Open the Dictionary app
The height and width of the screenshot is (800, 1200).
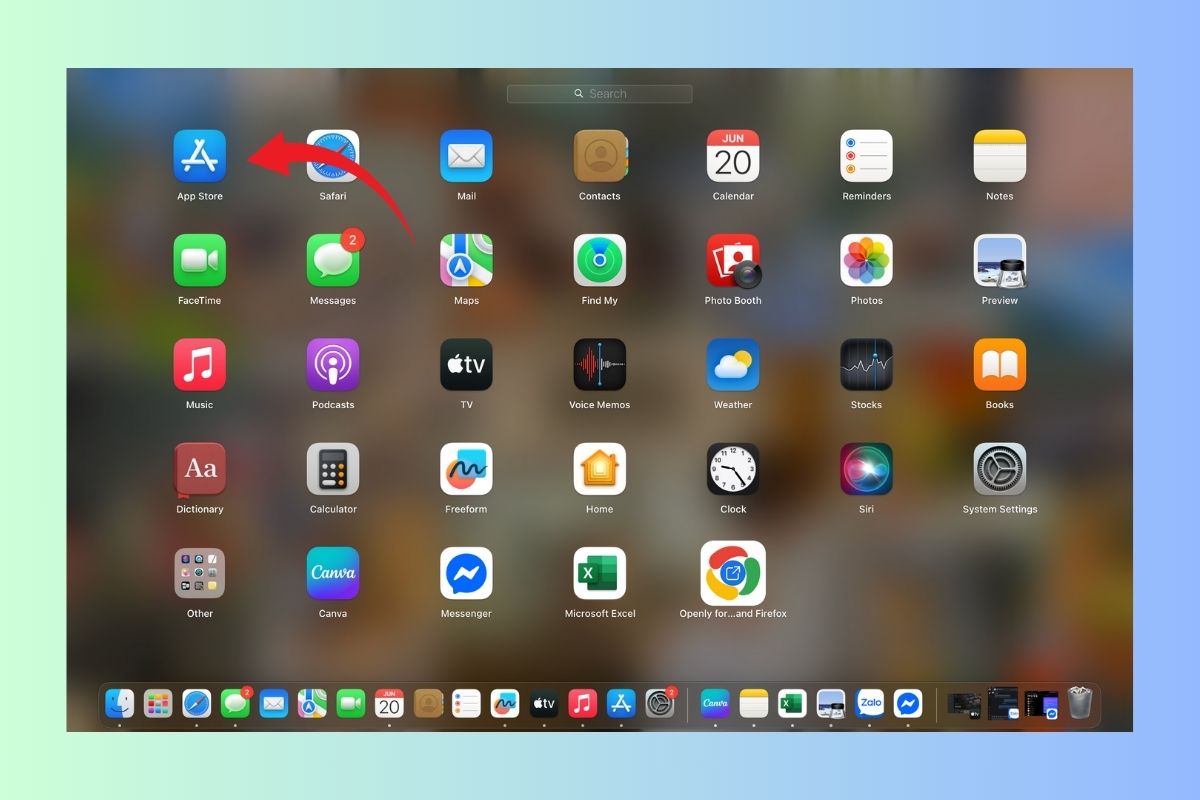point(200,469)
